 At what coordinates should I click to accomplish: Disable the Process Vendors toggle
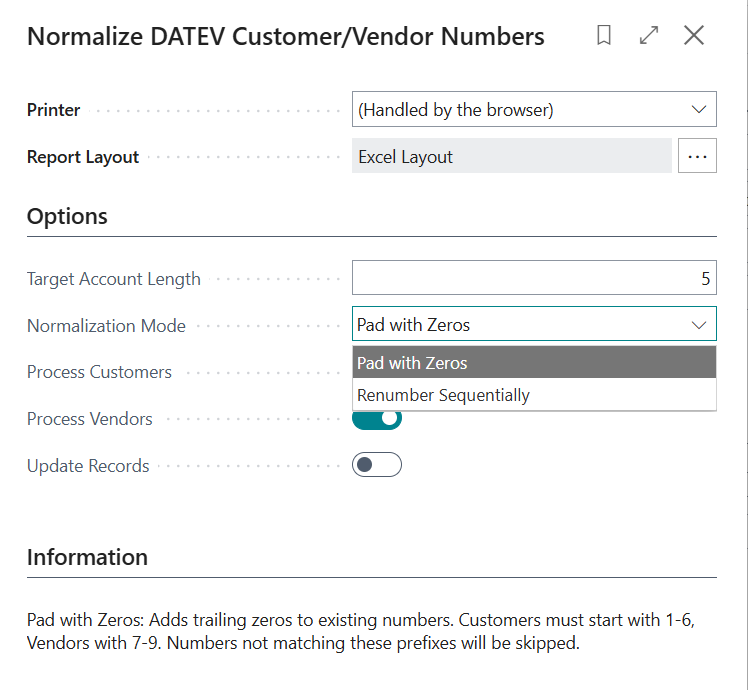pyautogui.click(x=377, y=419)
